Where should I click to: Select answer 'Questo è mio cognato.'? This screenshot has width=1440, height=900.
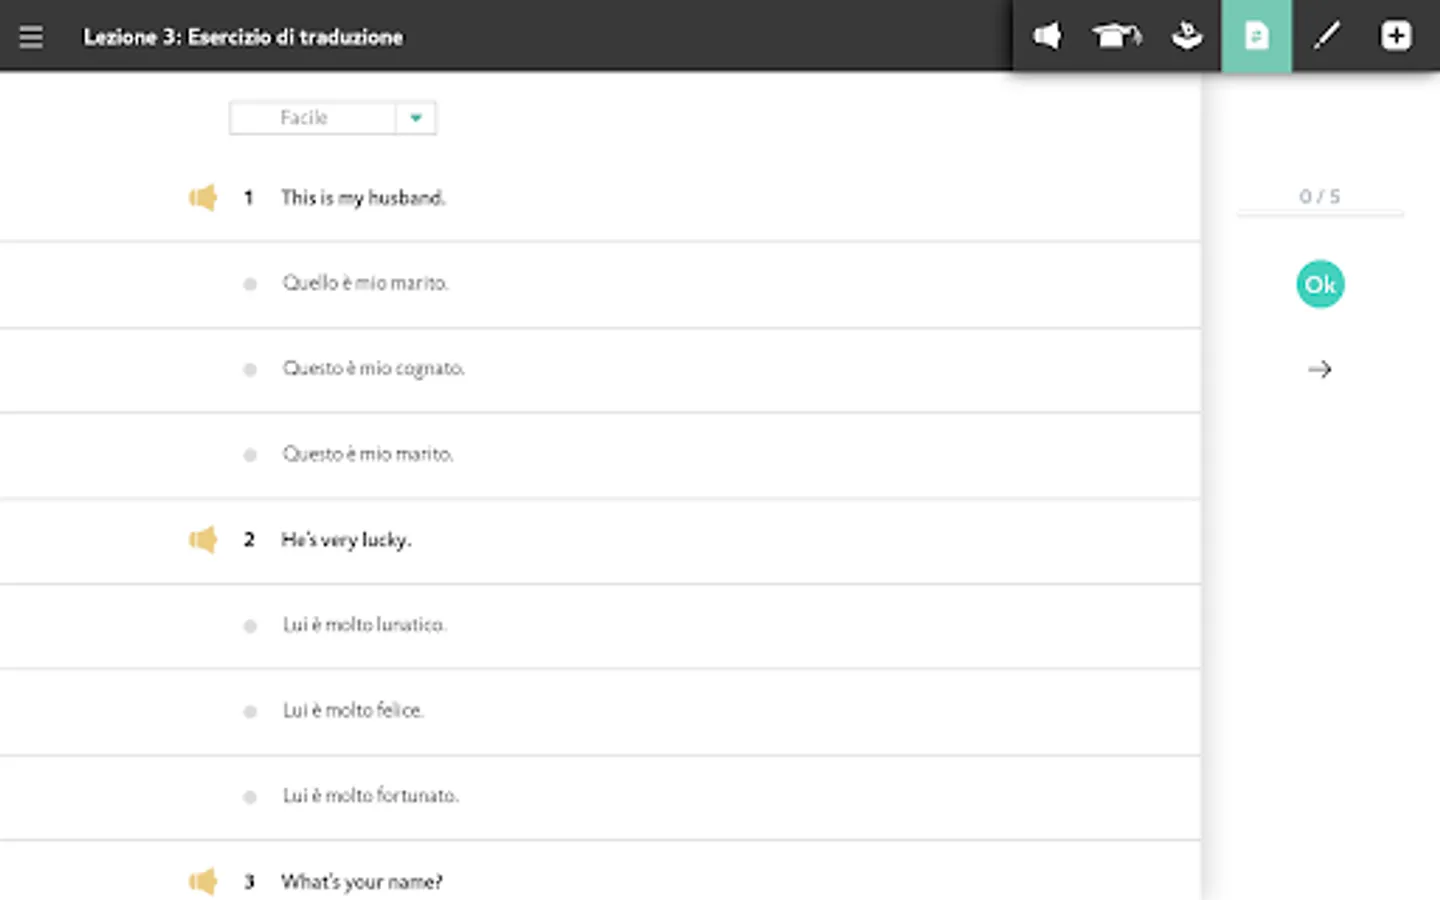(x=250, y=369)
